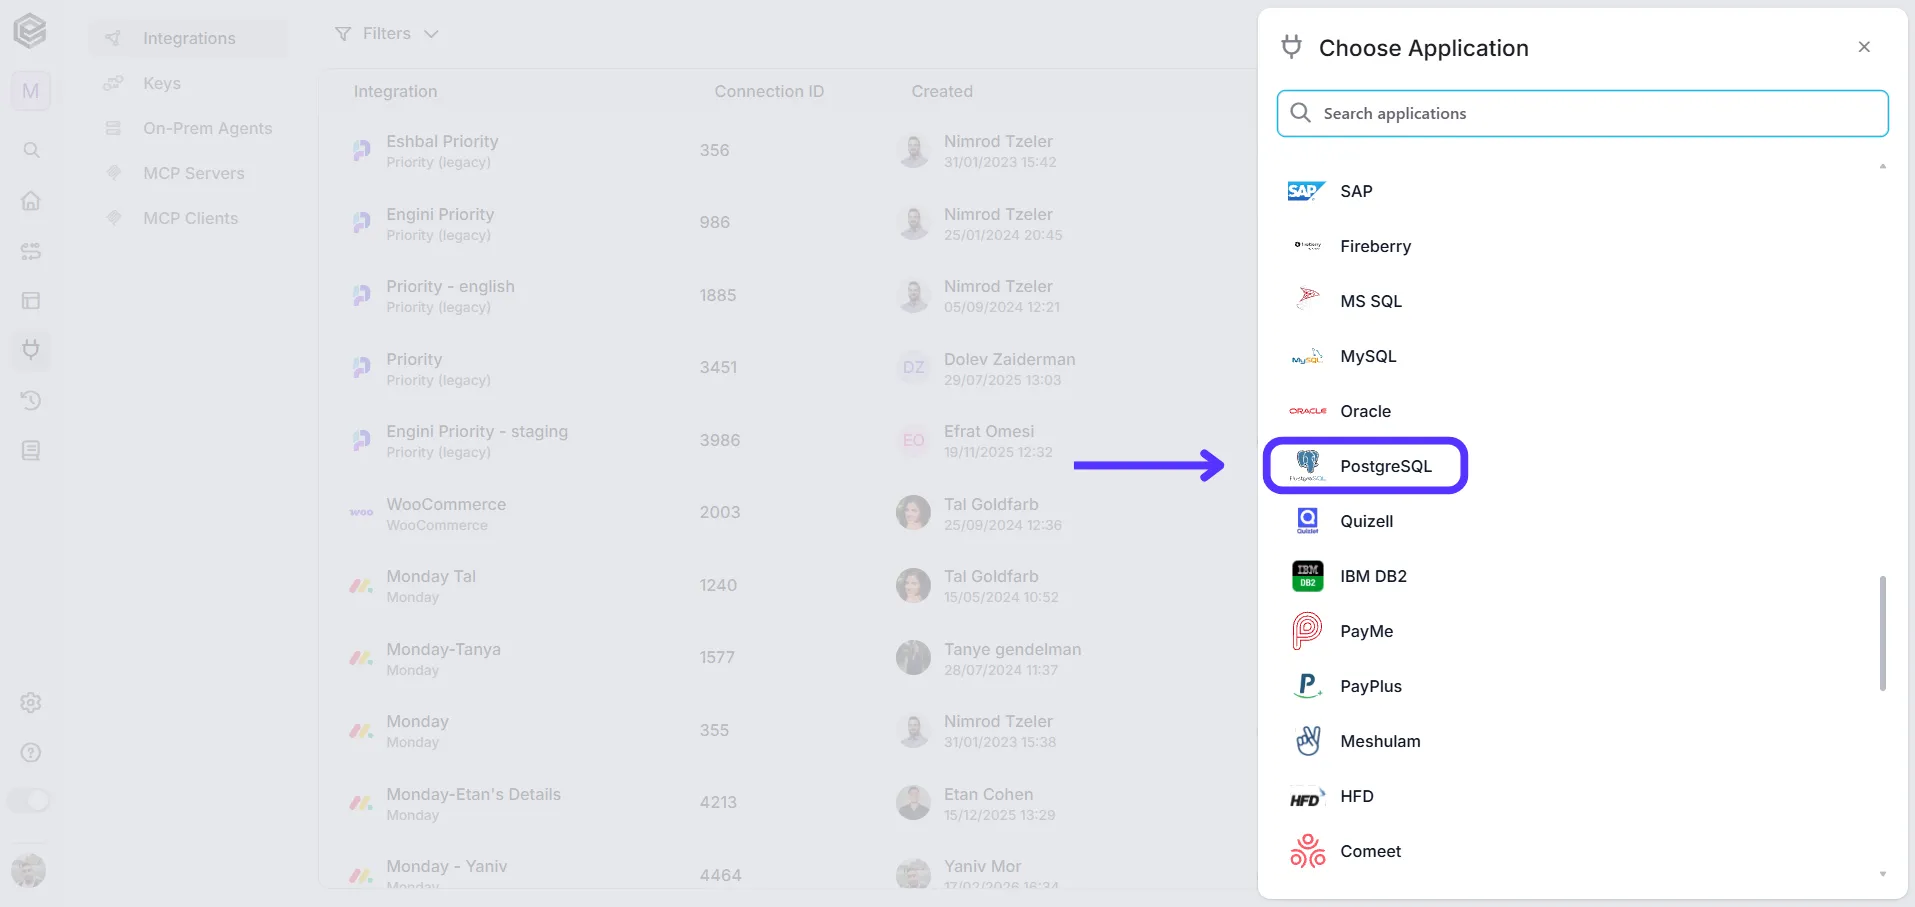Open the search icon in left sidebar
The width and height of the screenshot is (1915, 907).
pos(31,150)
